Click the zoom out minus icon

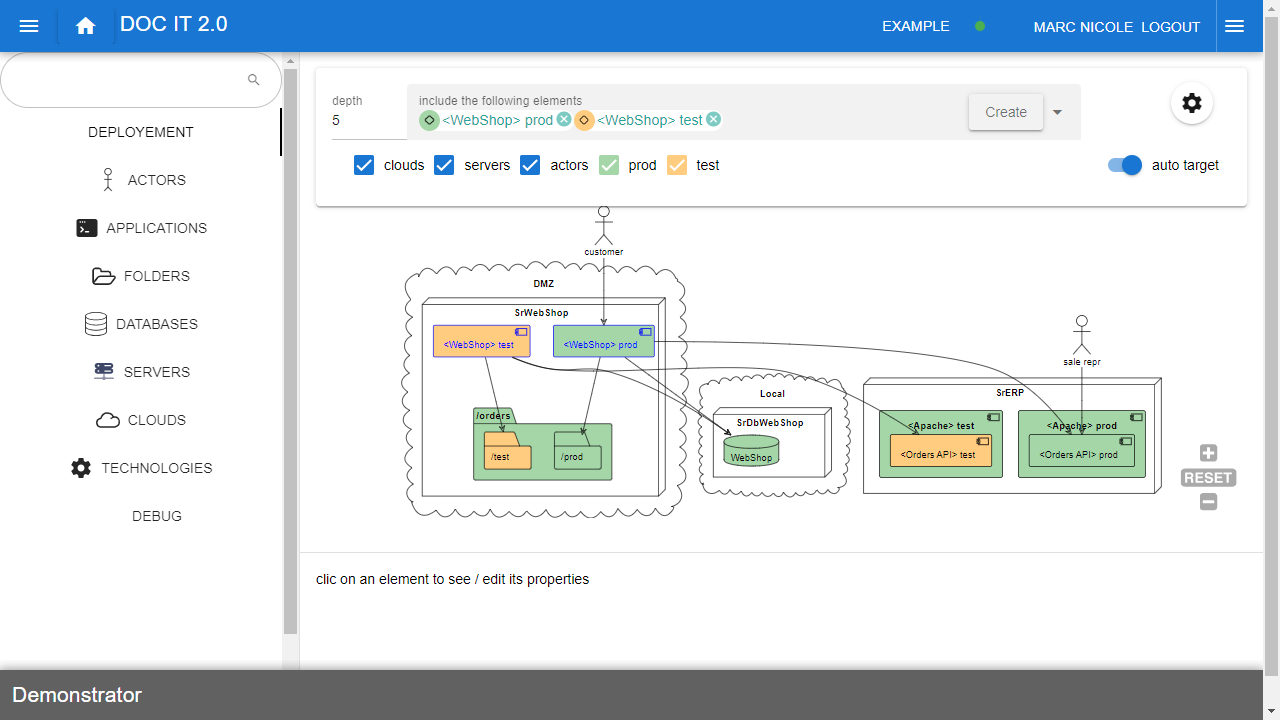tap(1208, 502)
